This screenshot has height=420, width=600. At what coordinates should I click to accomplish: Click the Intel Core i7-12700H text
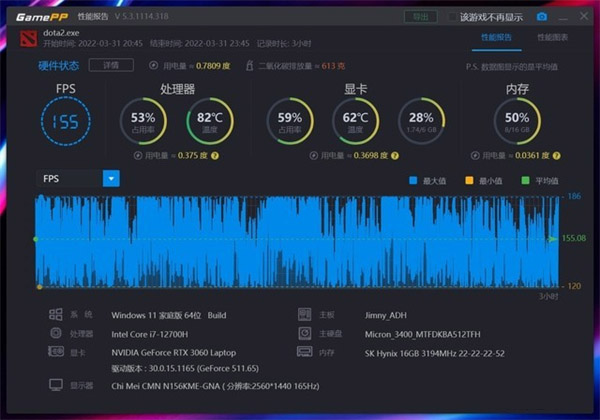[150, 334]
